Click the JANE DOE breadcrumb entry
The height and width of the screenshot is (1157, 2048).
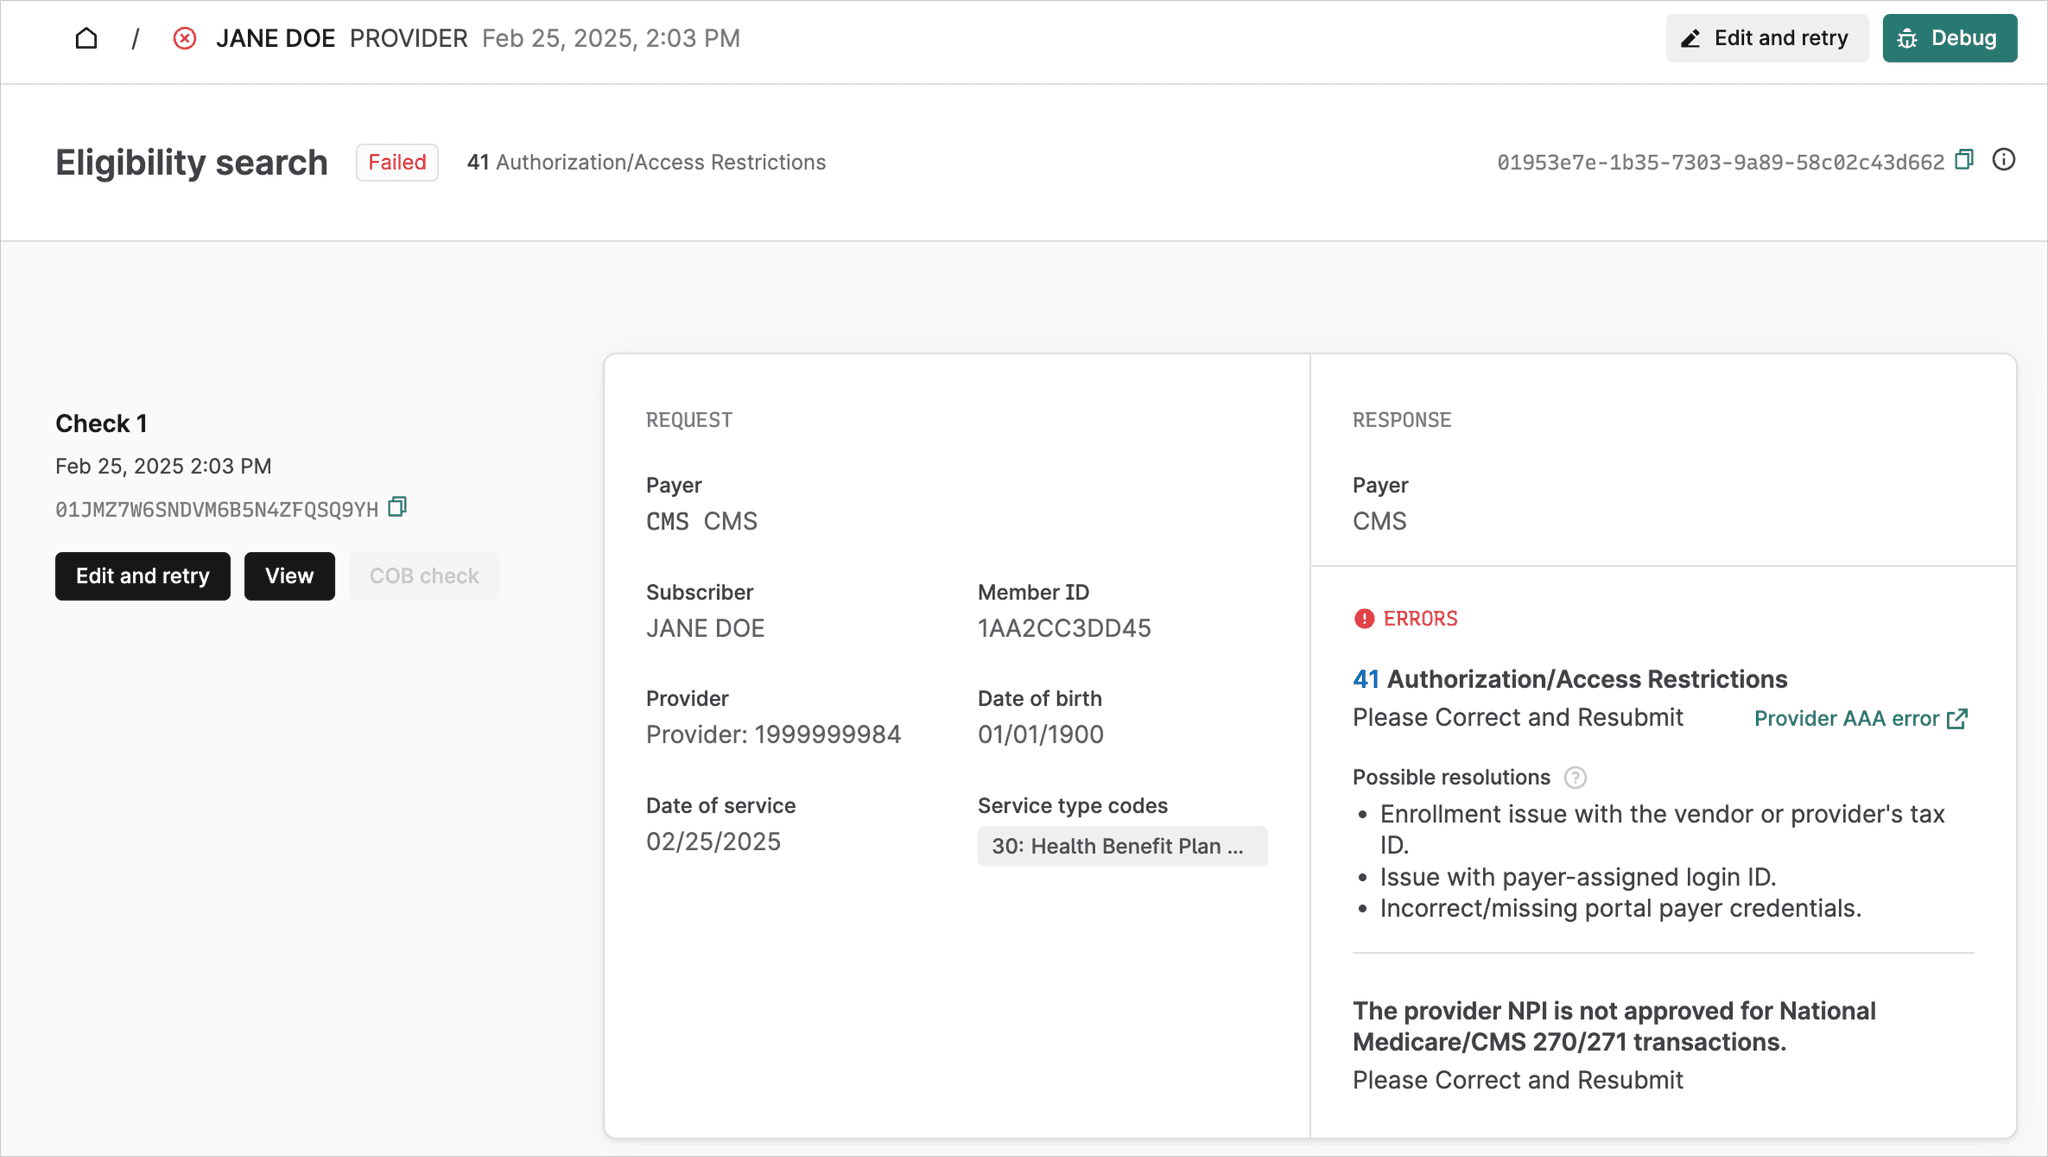277,37
